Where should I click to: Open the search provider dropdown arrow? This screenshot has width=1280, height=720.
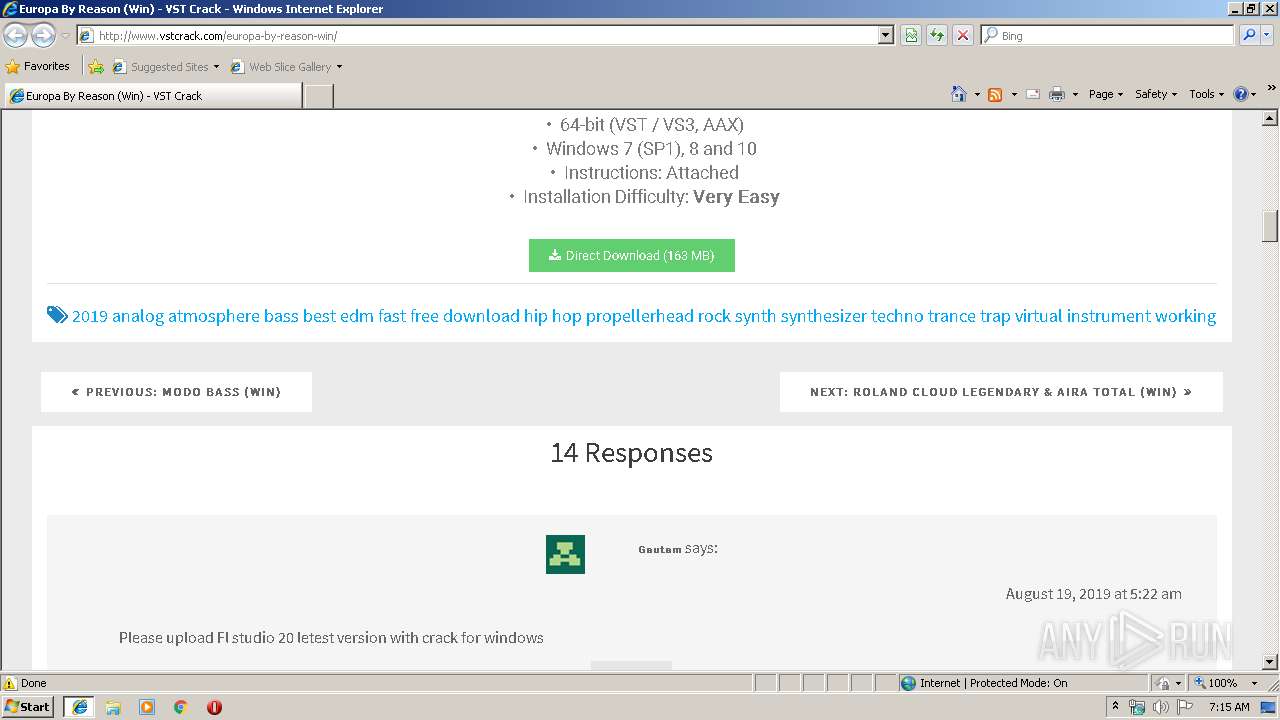[x=1268, y=35]
